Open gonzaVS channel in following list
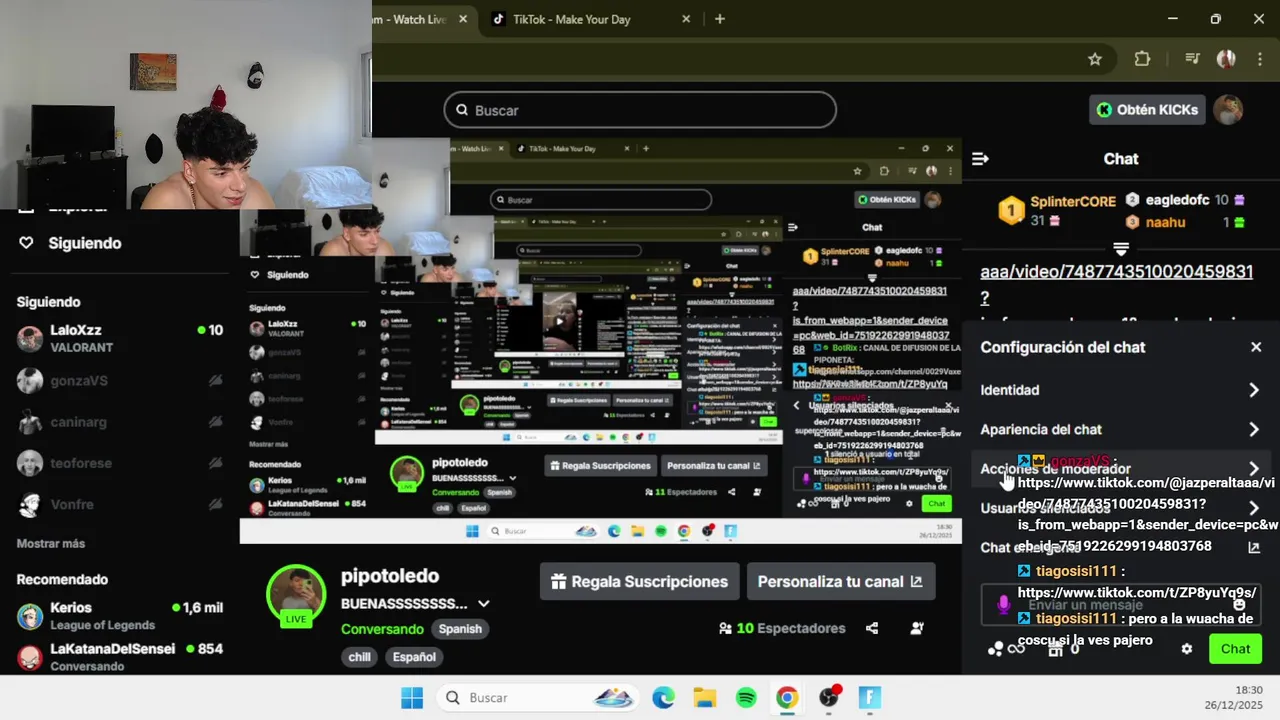The image size is (1280, 720). click(120, 381)
